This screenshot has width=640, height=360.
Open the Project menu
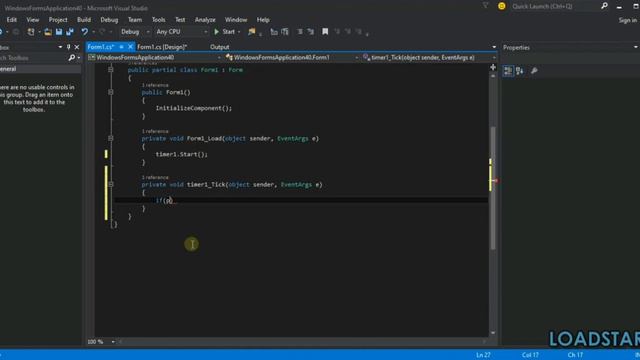coord(58,20)
